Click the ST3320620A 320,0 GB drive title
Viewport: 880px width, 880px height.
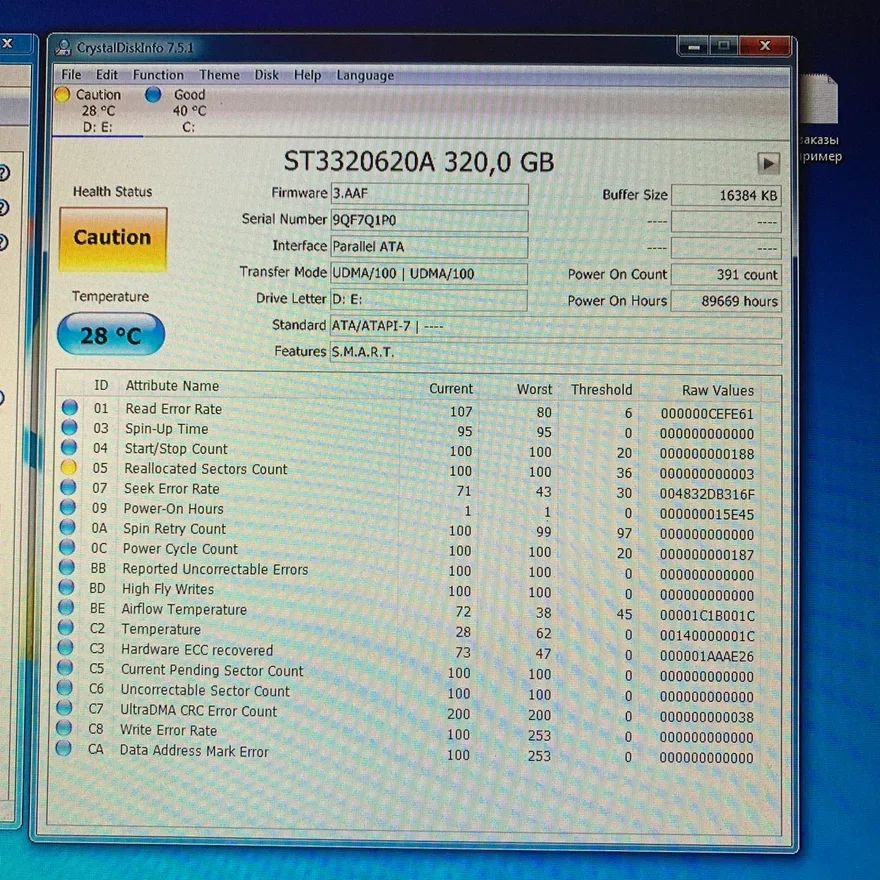point(419,162)
